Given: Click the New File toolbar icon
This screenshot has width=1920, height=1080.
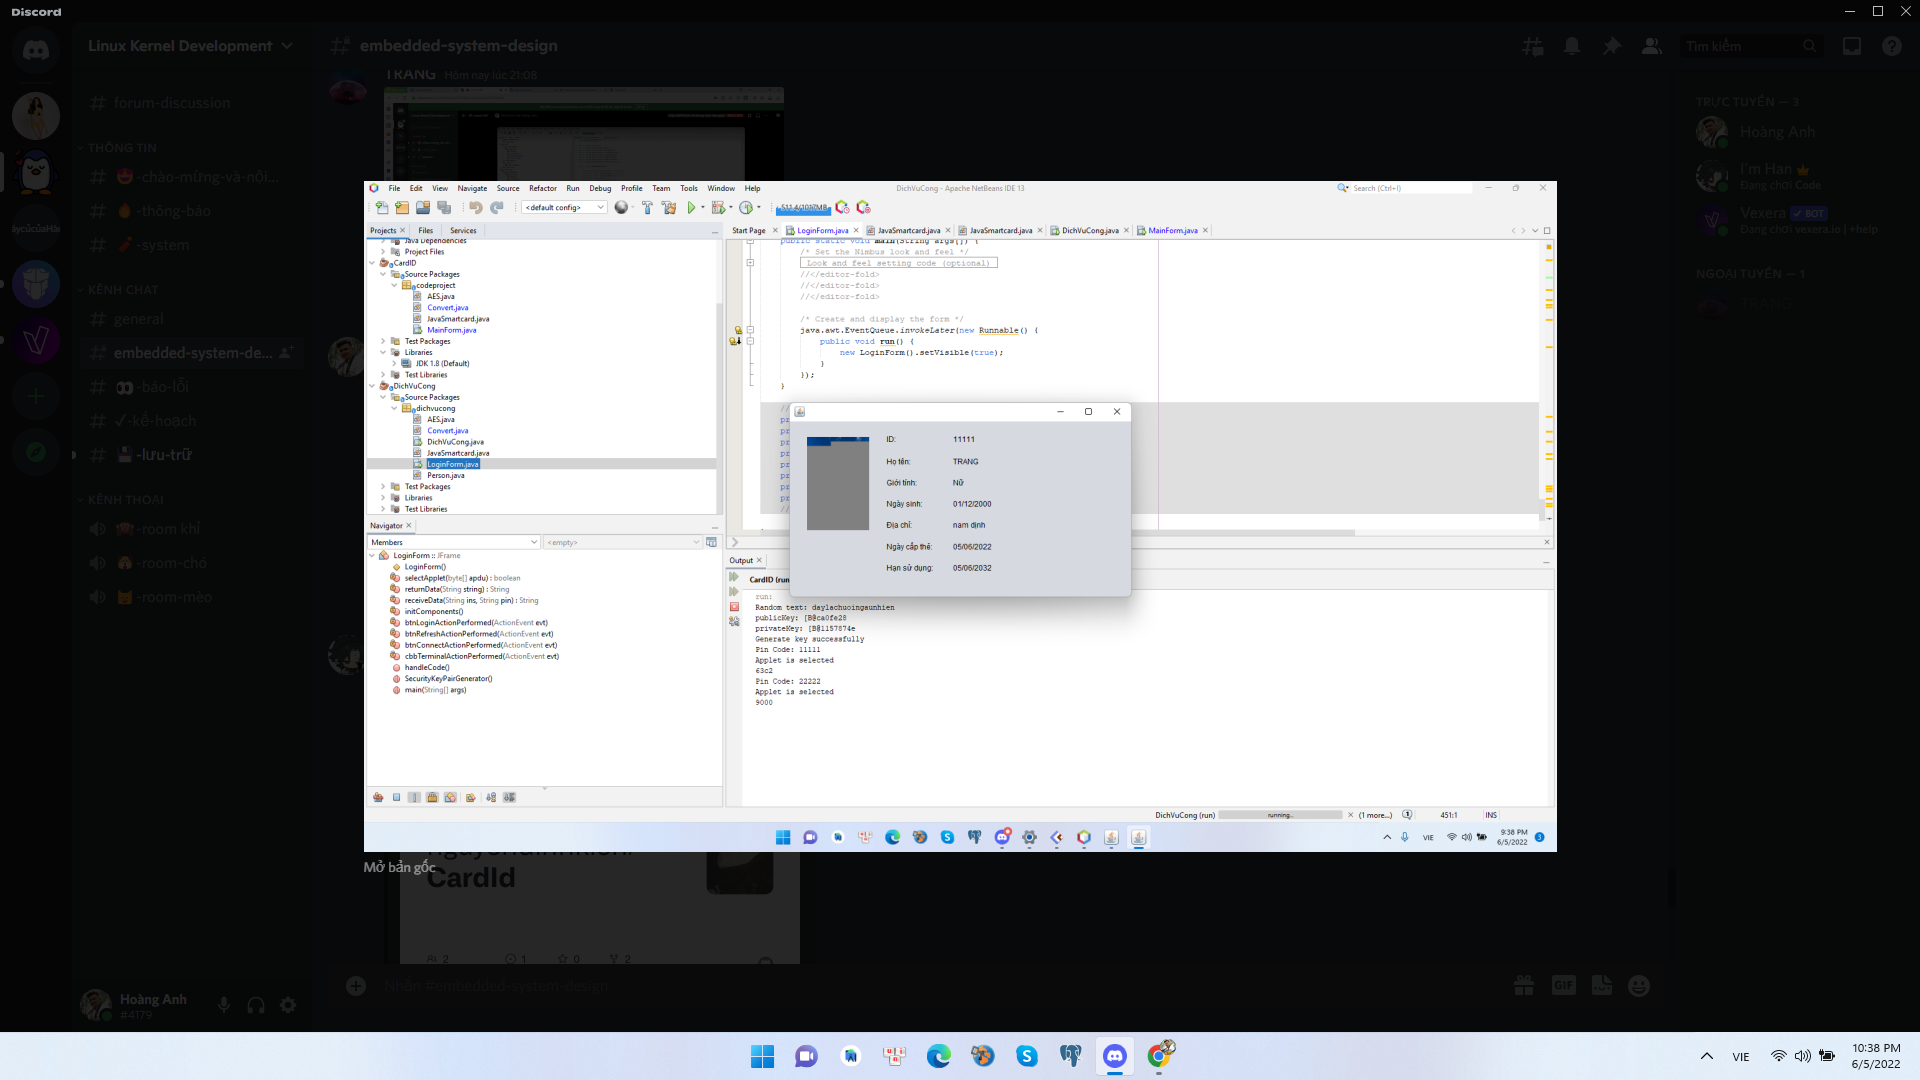Looking at the screenshot, I should click(381, 208).
